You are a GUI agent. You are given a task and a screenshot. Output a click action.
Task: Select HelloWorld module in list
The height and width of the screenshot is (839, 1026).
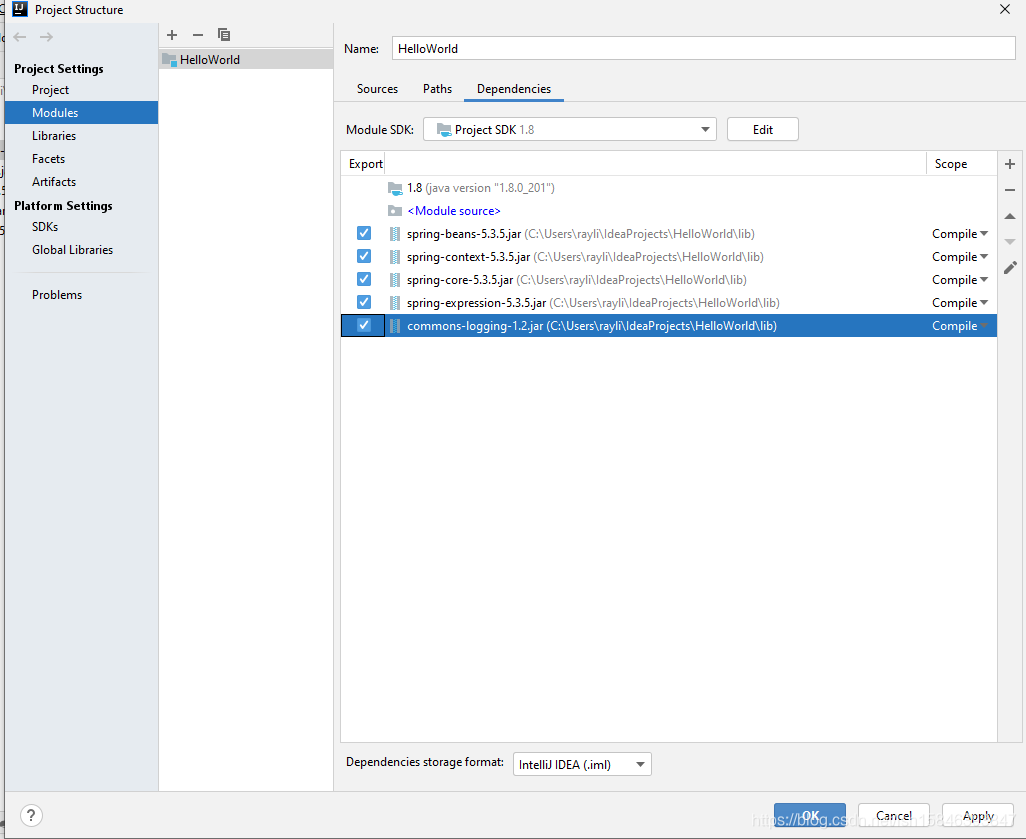click(246, 60)
